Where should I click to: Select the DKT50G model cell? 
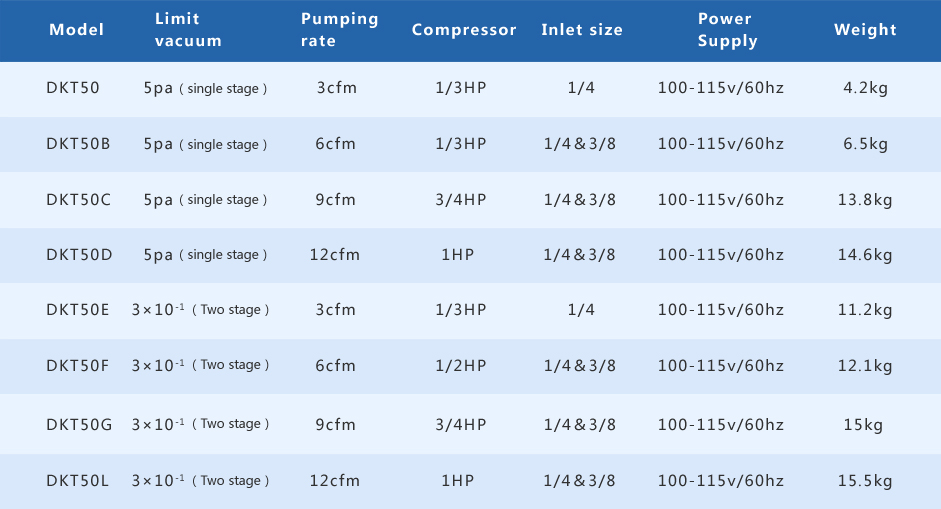coord(79,424)
